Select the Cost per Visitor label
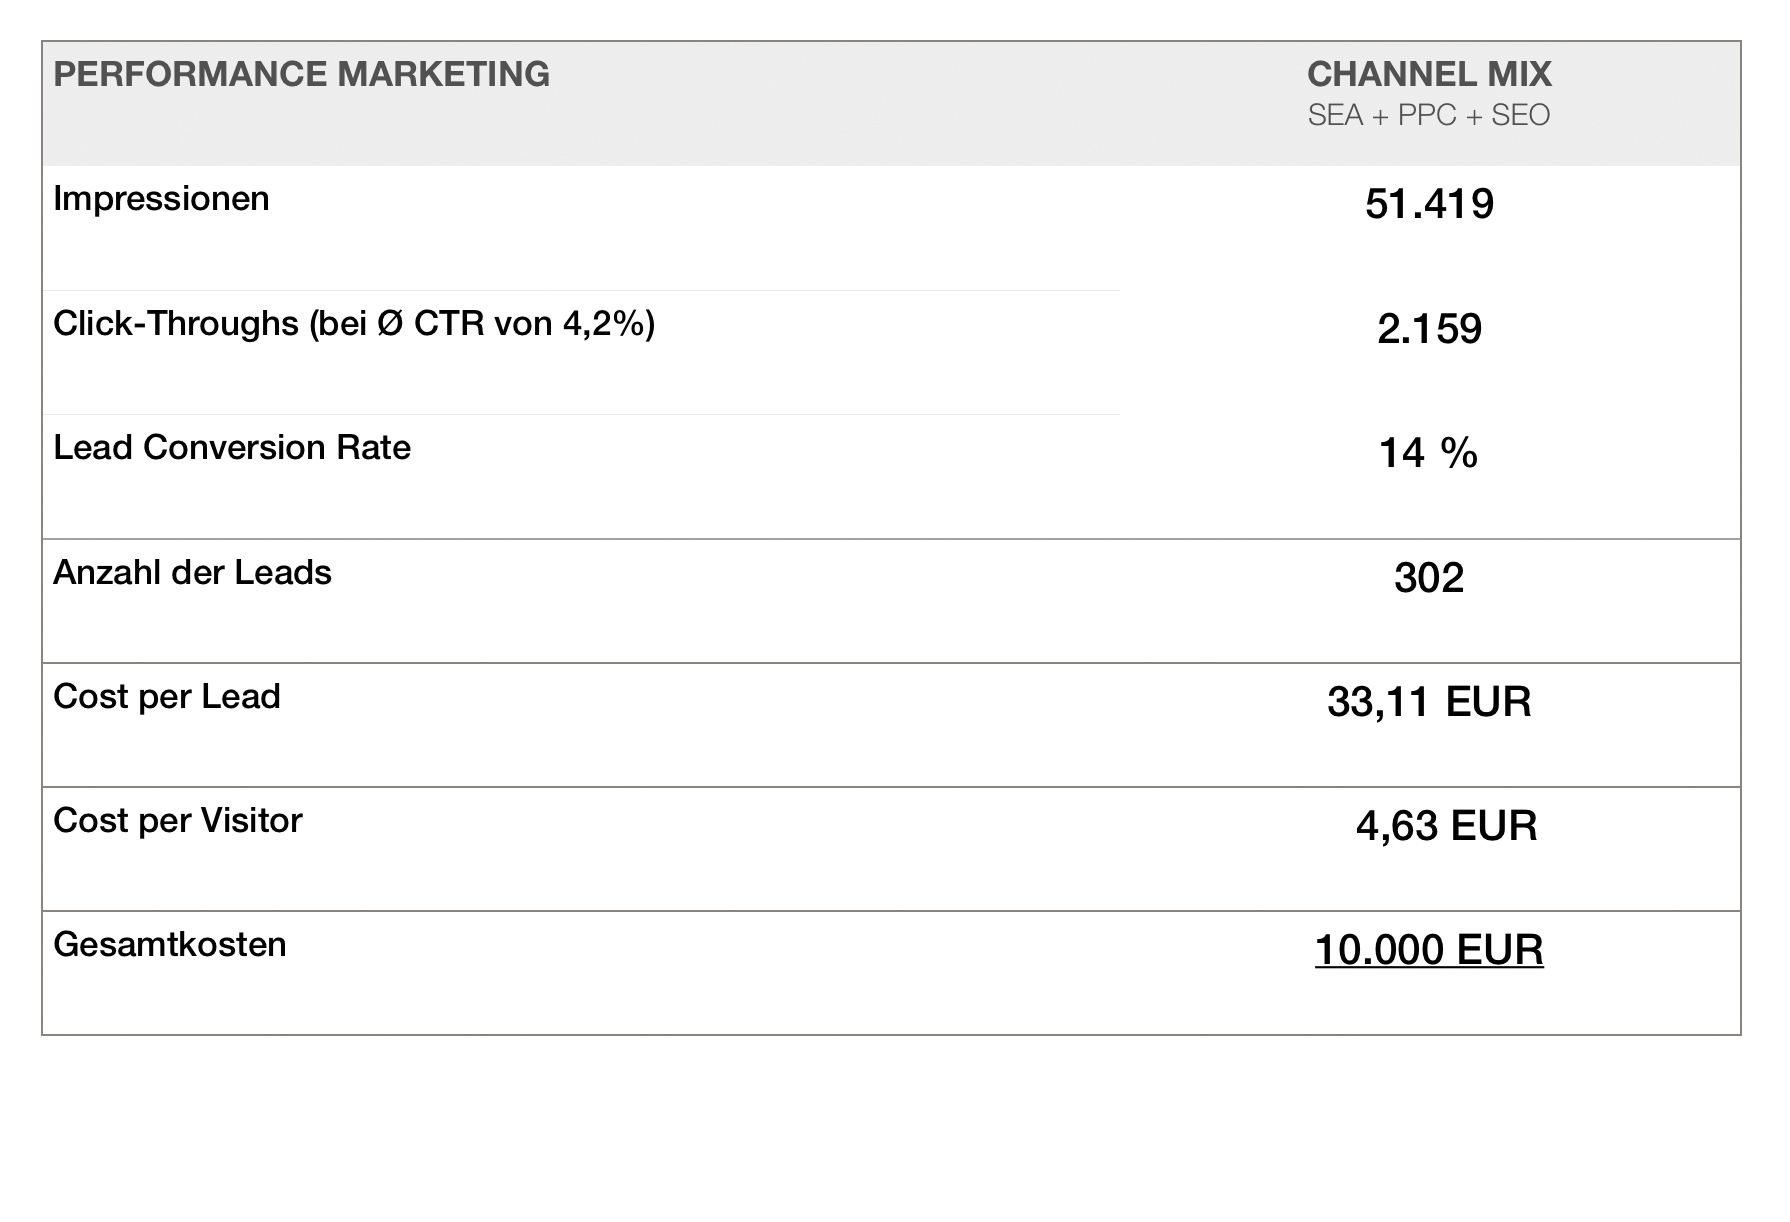The height and width of the screenshot is (1222, 1790). [x=178, y=820]
